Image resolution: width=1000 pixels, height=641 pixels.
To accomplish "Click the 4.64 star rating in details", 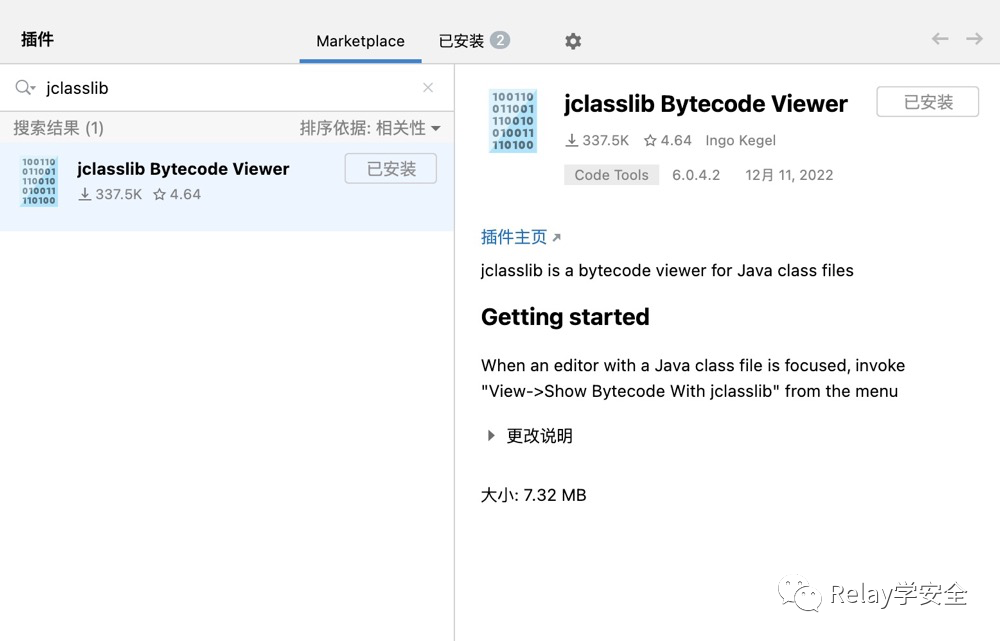I will tap(667, 140).
